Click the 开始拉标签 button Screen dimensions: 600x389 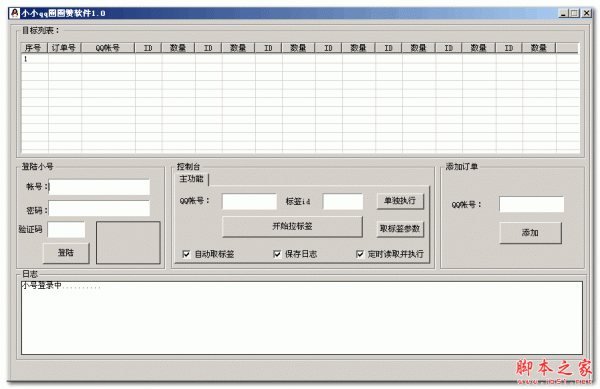[x=292, y=226]
